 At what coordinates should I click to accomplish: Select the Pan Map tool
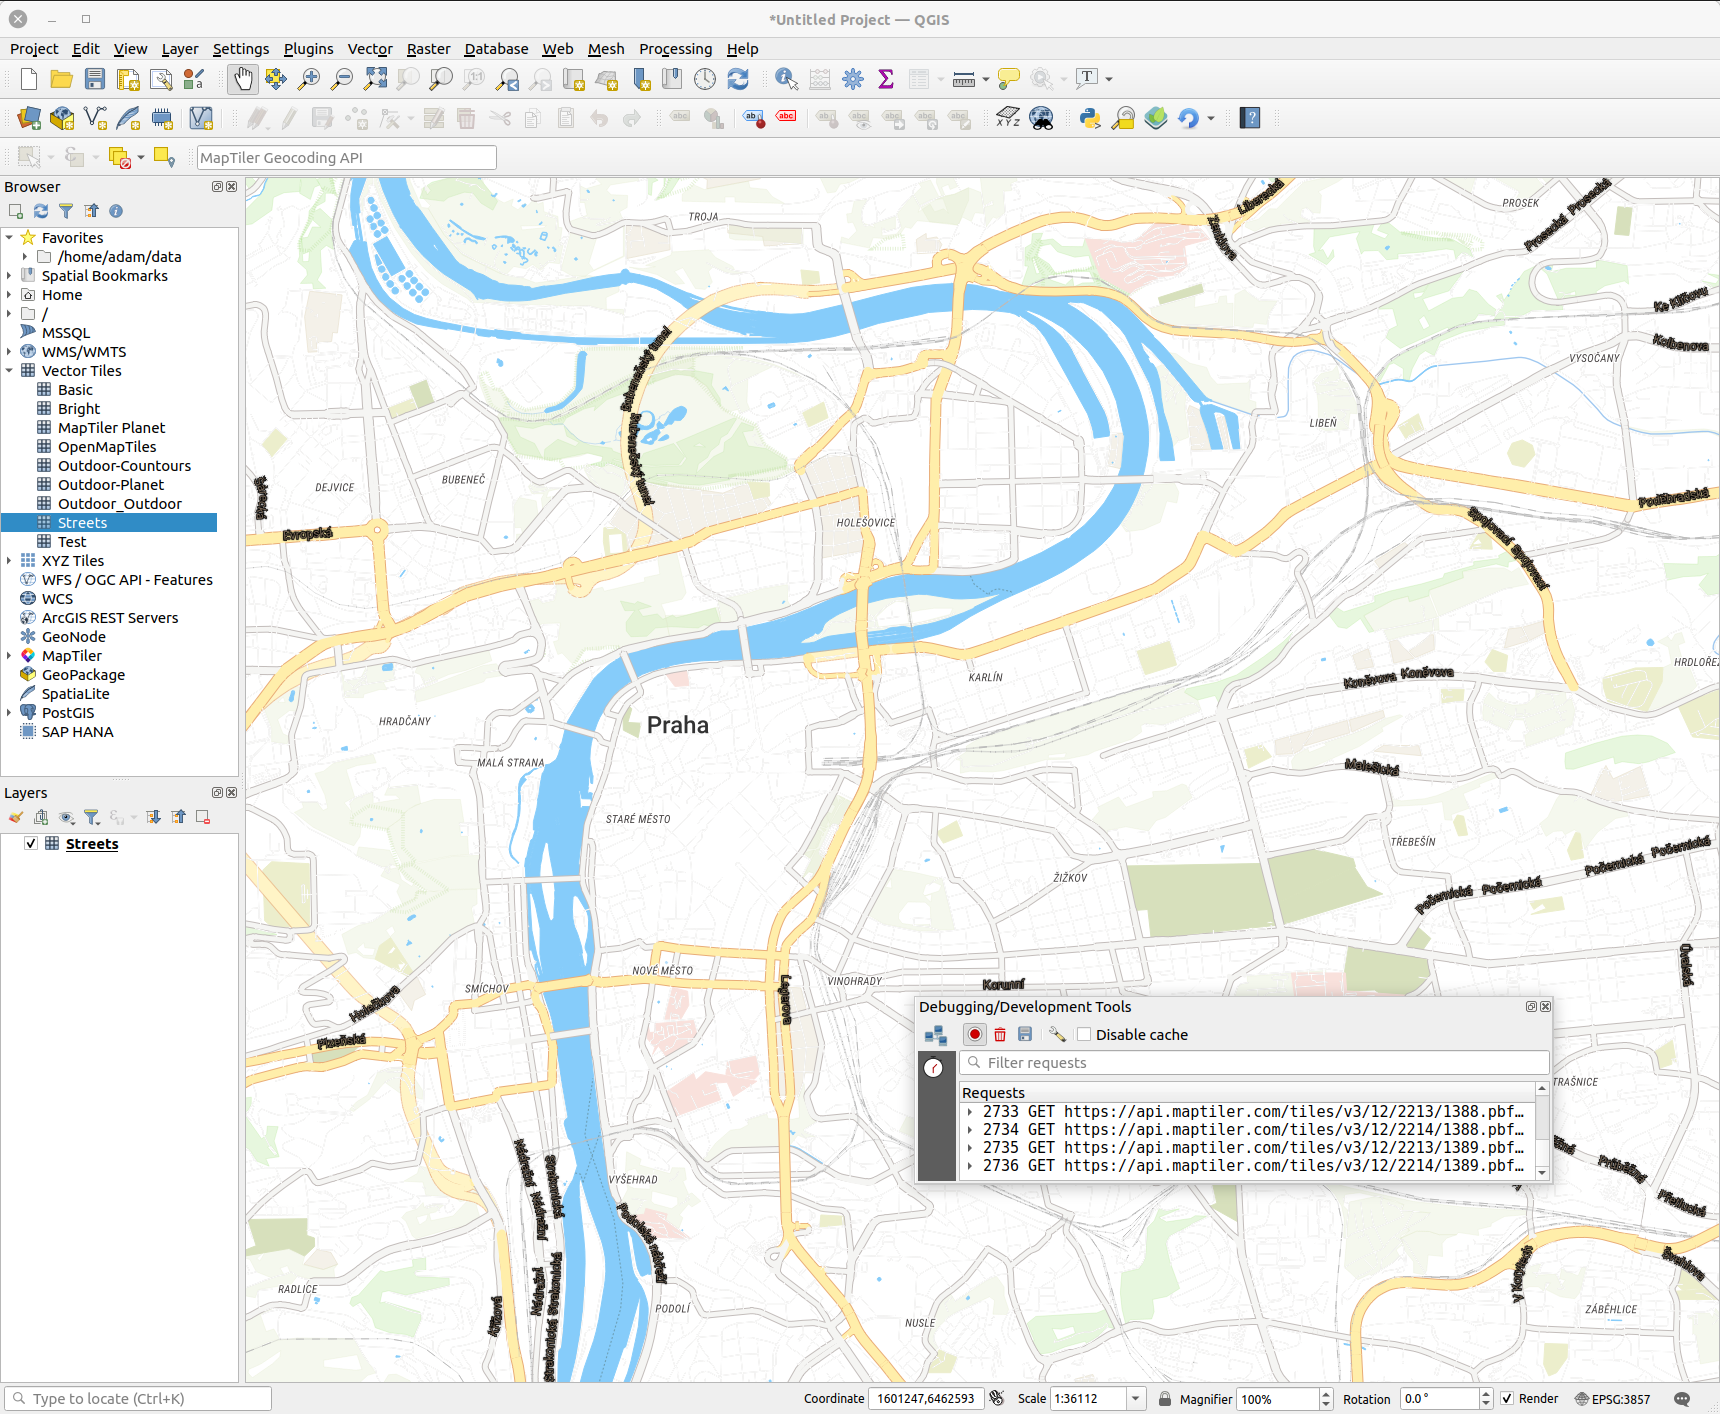click(242, 79)
